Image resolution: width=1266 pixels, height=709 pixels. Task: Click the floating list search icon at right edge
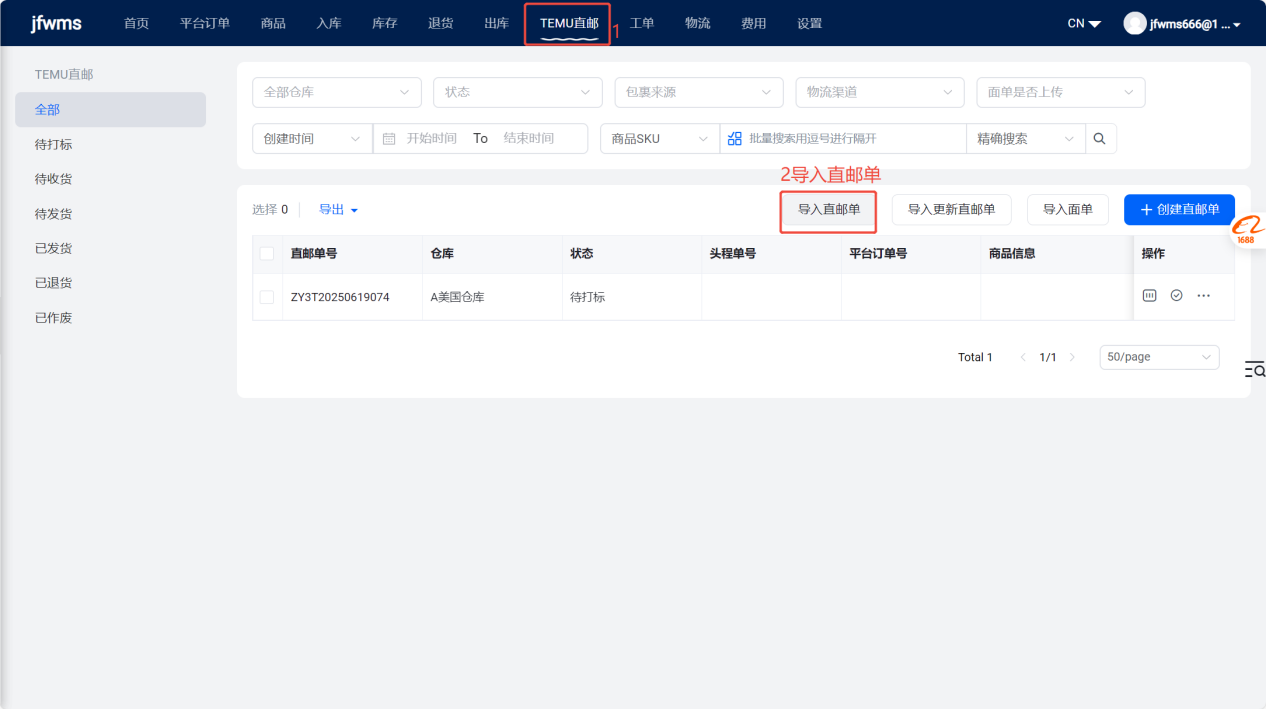click(1255, 370)
